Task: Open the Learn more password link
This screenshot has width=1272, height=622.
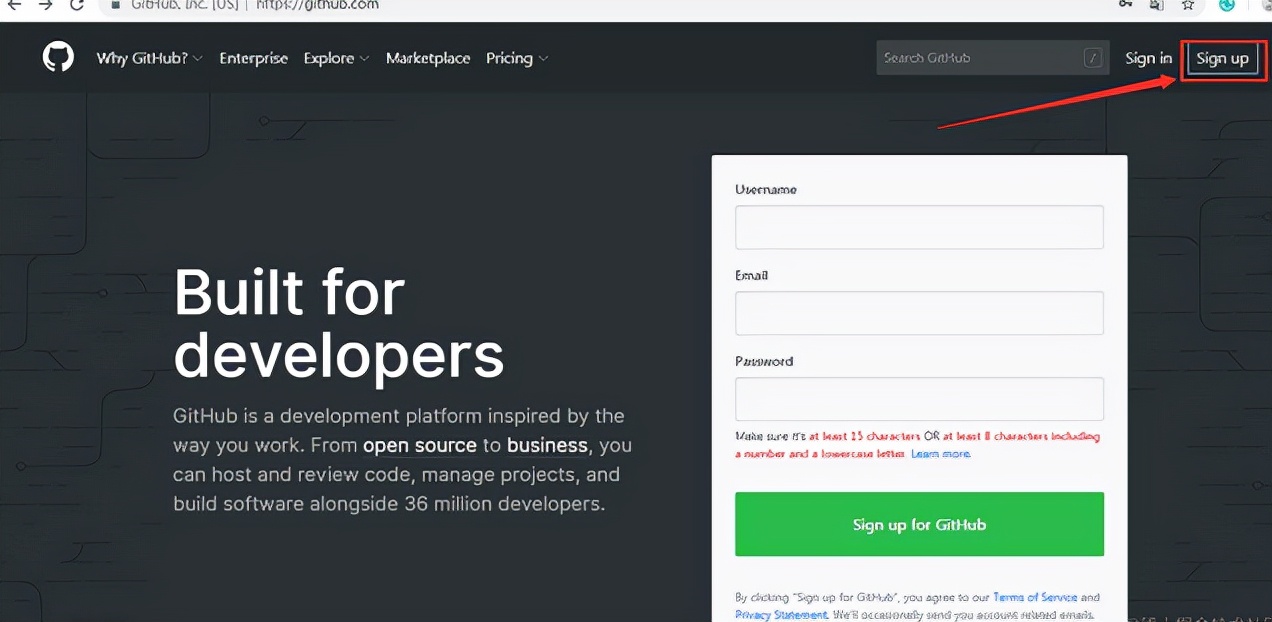Action: click(940, 454)
